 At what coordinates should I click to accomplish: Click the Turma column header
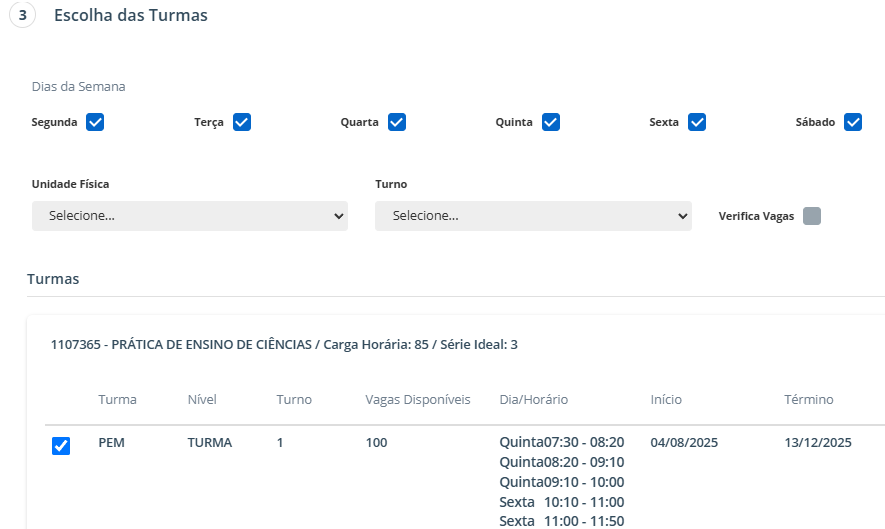coord(117,400)
